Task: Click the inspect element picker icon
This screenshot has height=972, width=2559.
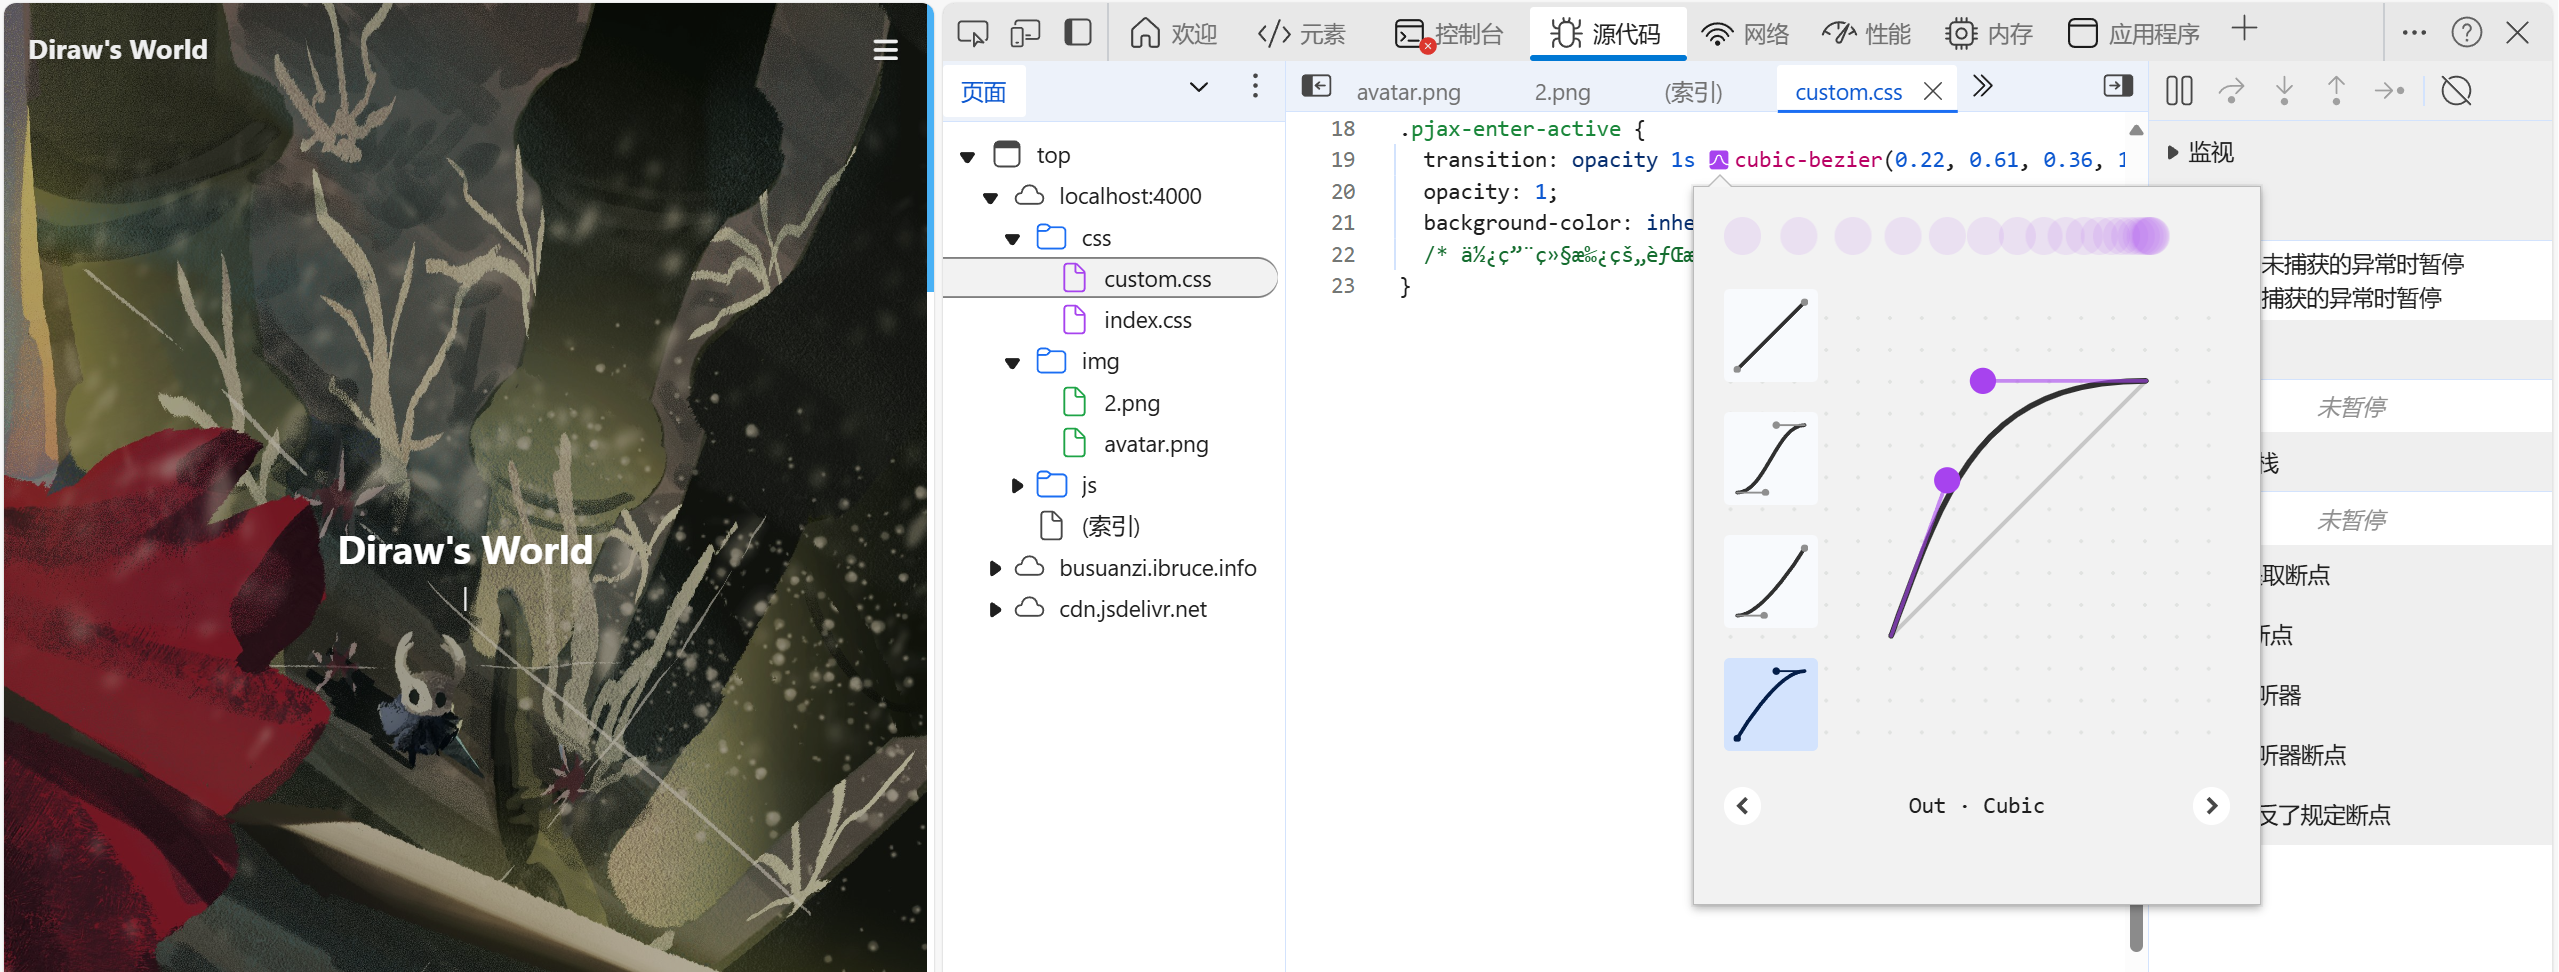Action: 972,34
